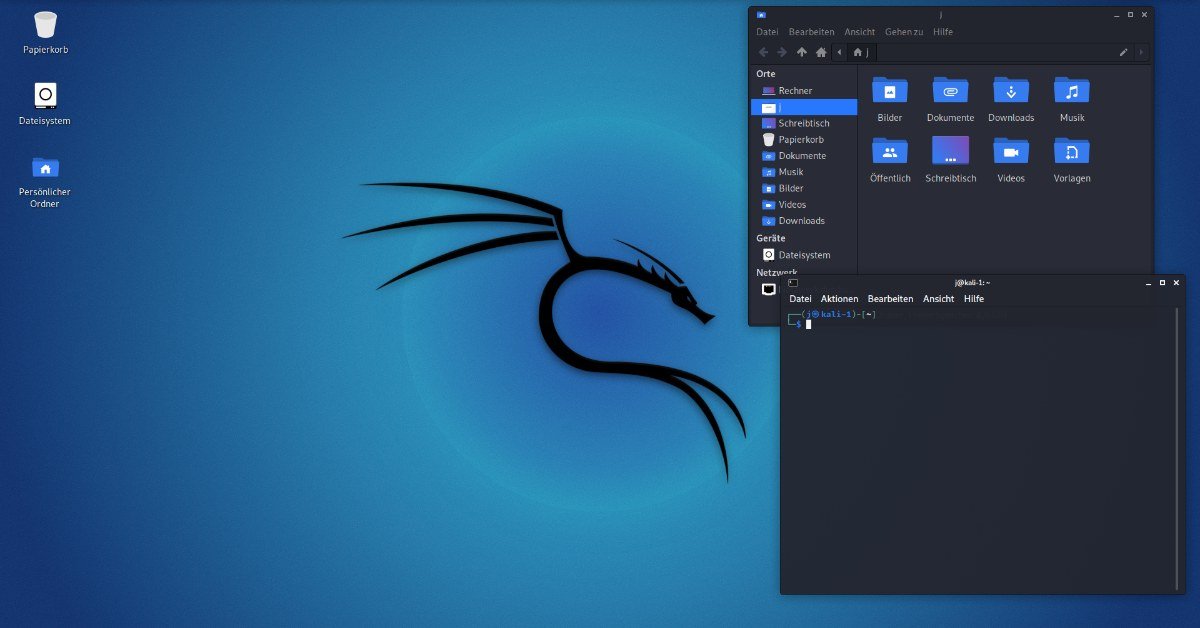1200x628 pixels.
Task: Open Dateisystem under Geräte in sidebar
Action: coord(804,255)
